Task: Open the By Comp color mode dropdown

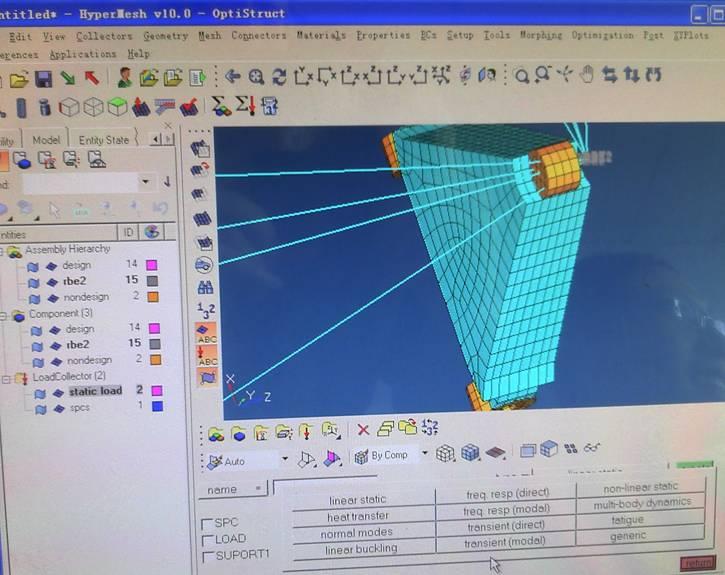Action: coord(424,453)
